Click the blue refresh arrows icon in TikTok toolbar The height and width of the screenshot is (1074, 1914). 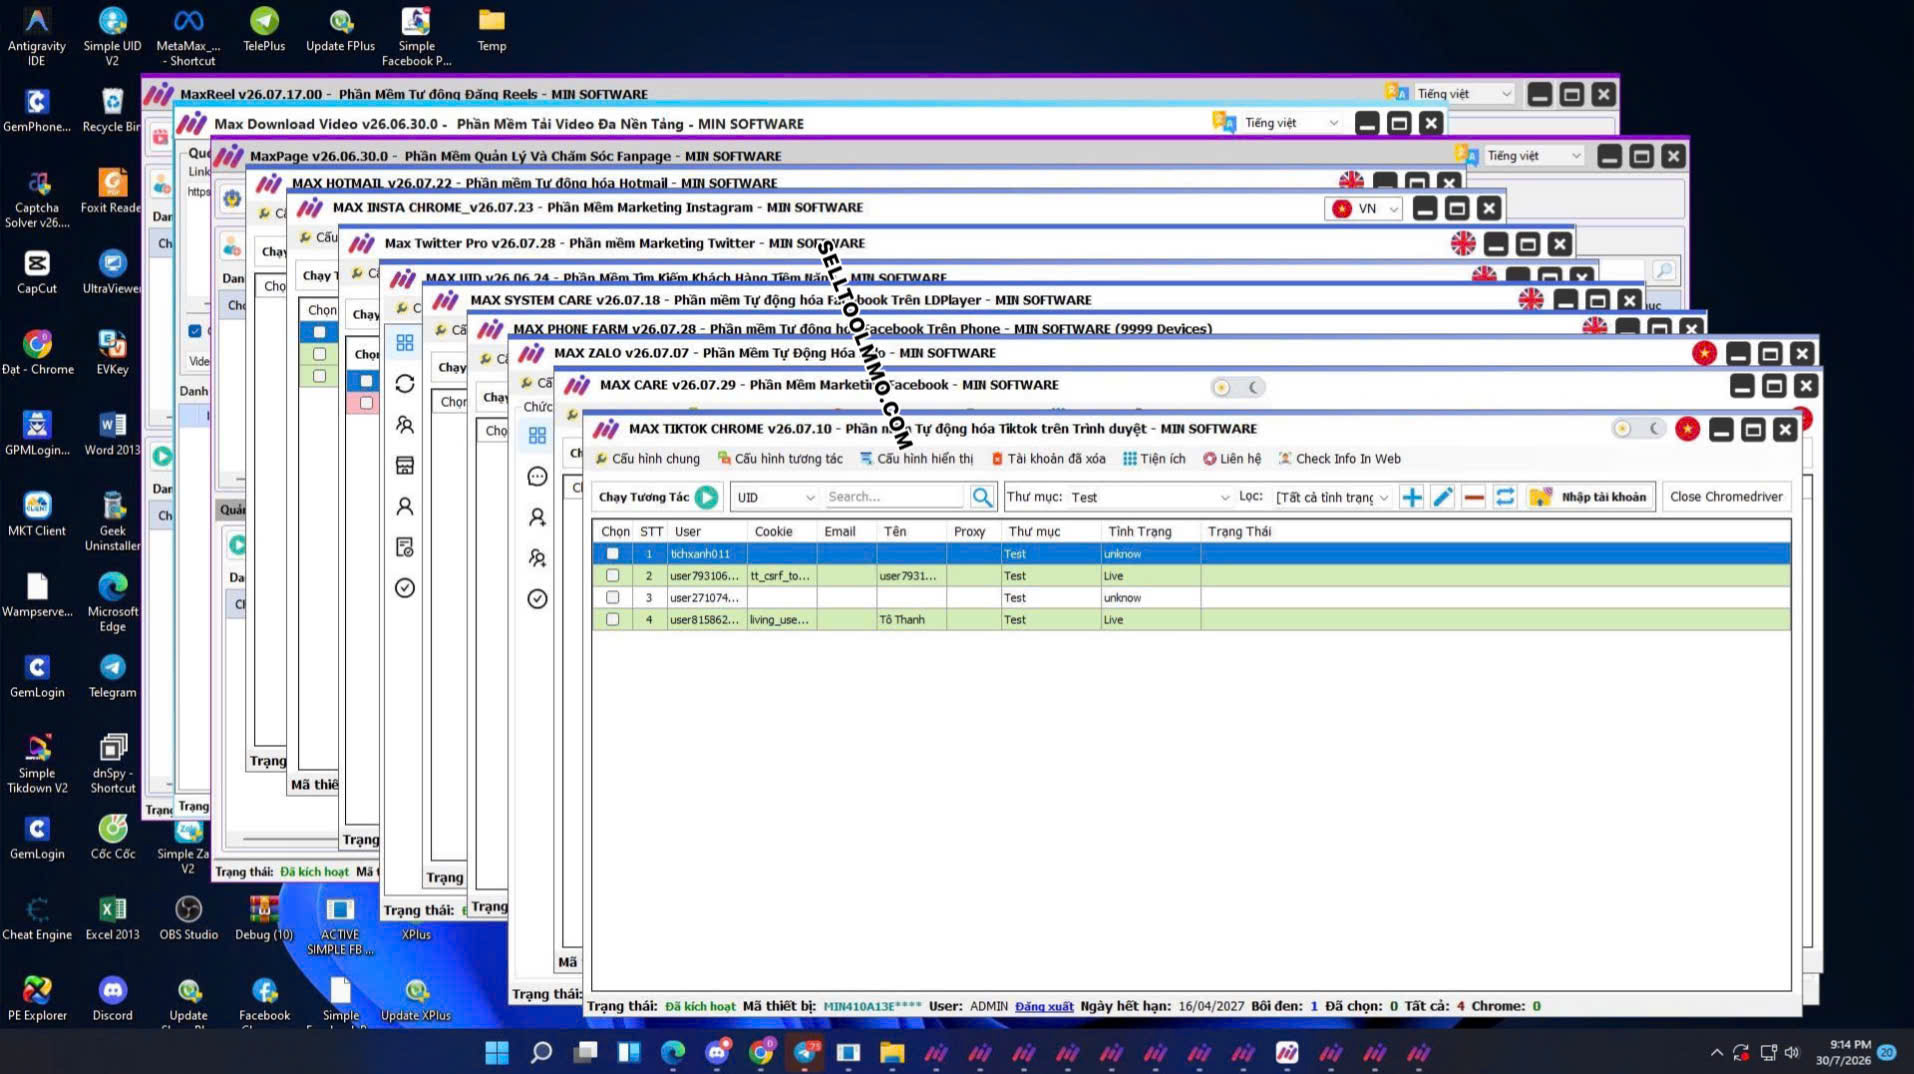[x=1504, y=497]
